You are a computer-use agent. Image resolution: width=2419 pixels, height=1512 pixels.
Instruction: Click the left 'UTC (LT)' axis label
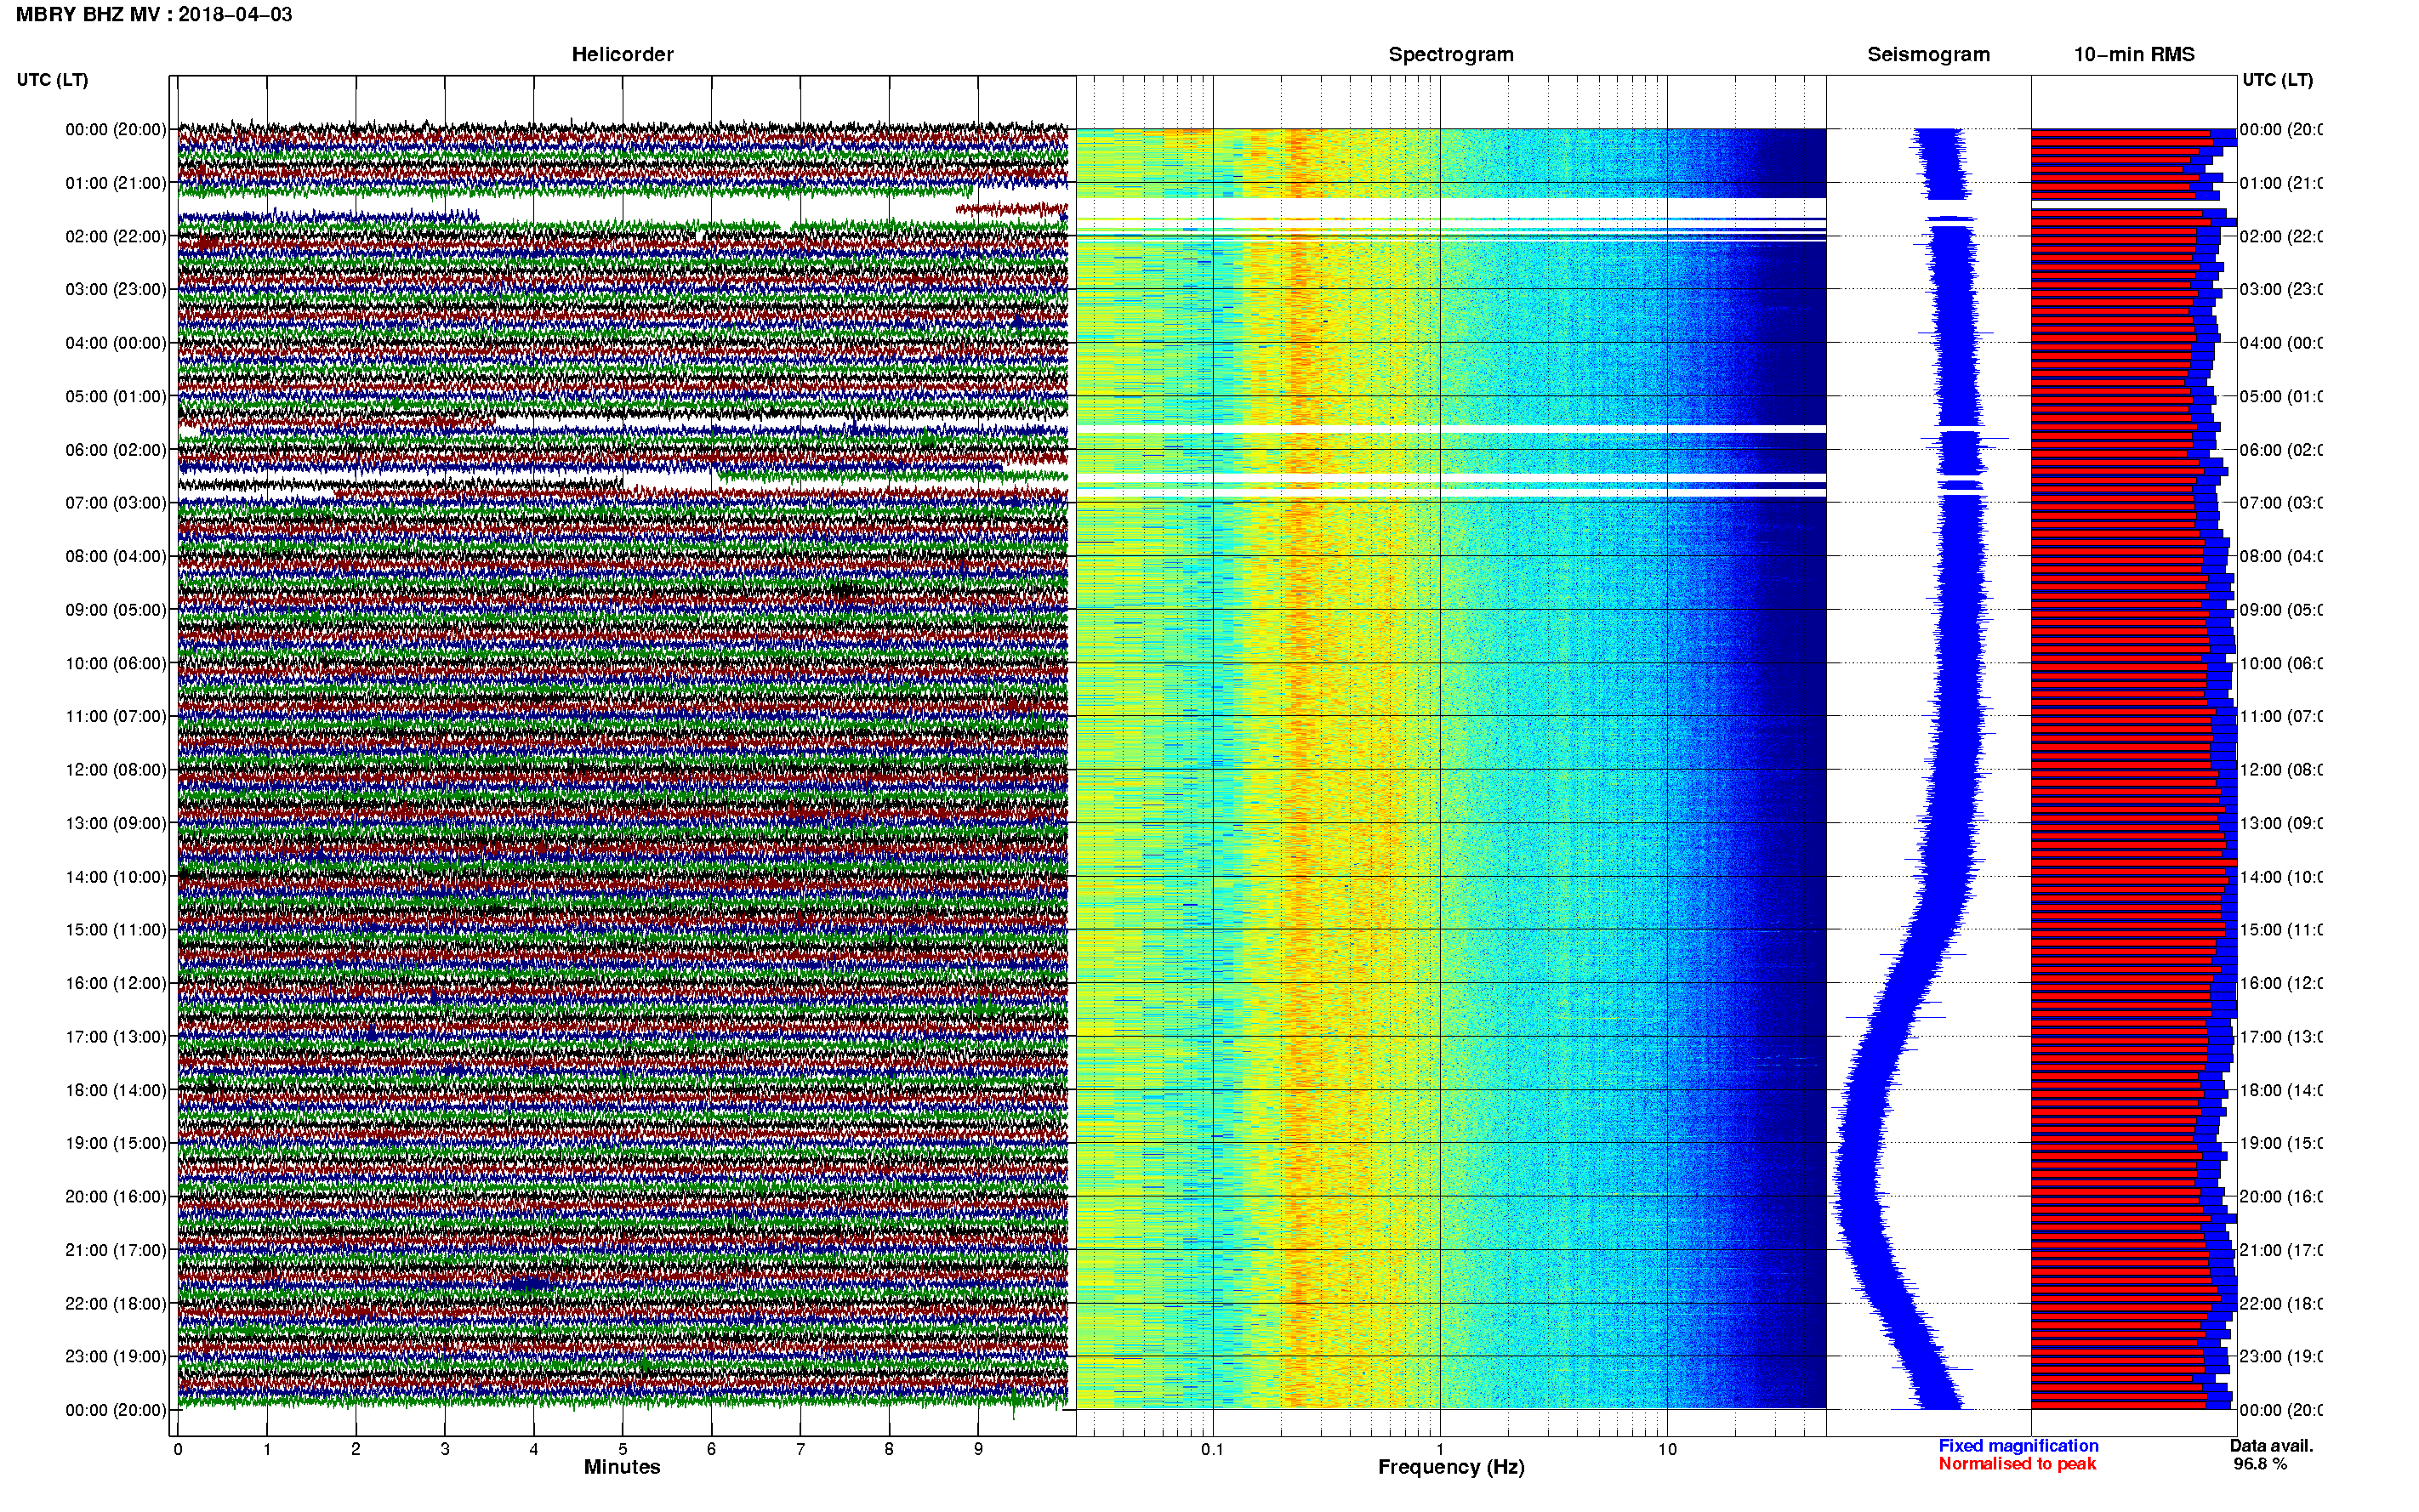coord(52,80)
